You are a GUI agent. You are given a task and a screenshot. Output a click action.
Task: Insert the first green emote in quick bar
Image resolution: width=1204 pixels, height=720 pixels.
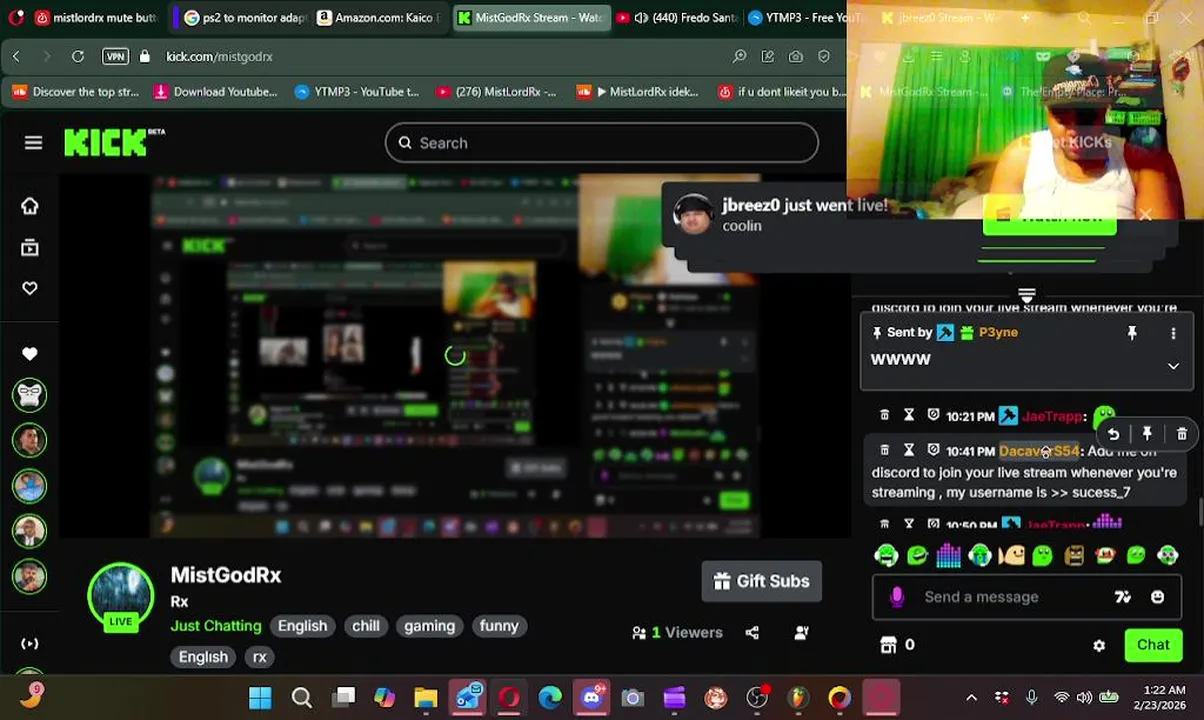coord(886,555)
